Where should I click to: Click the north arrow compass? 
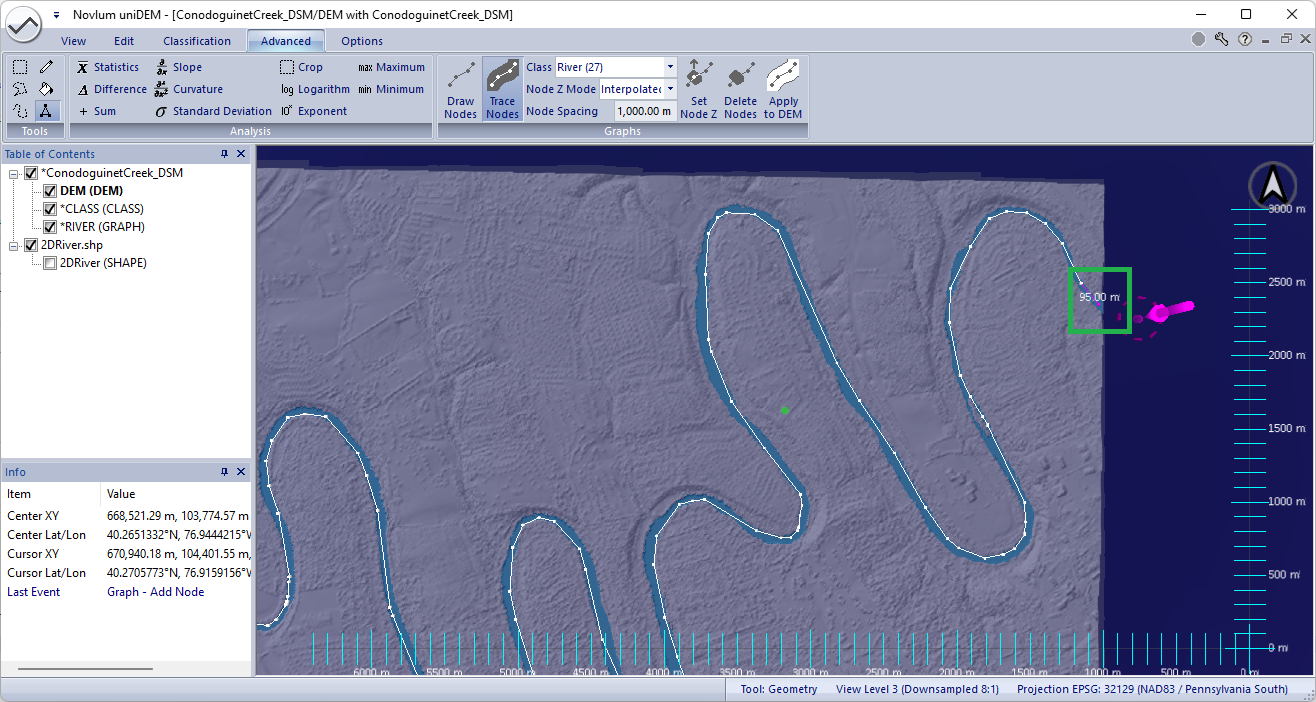tap(1273, 186)
